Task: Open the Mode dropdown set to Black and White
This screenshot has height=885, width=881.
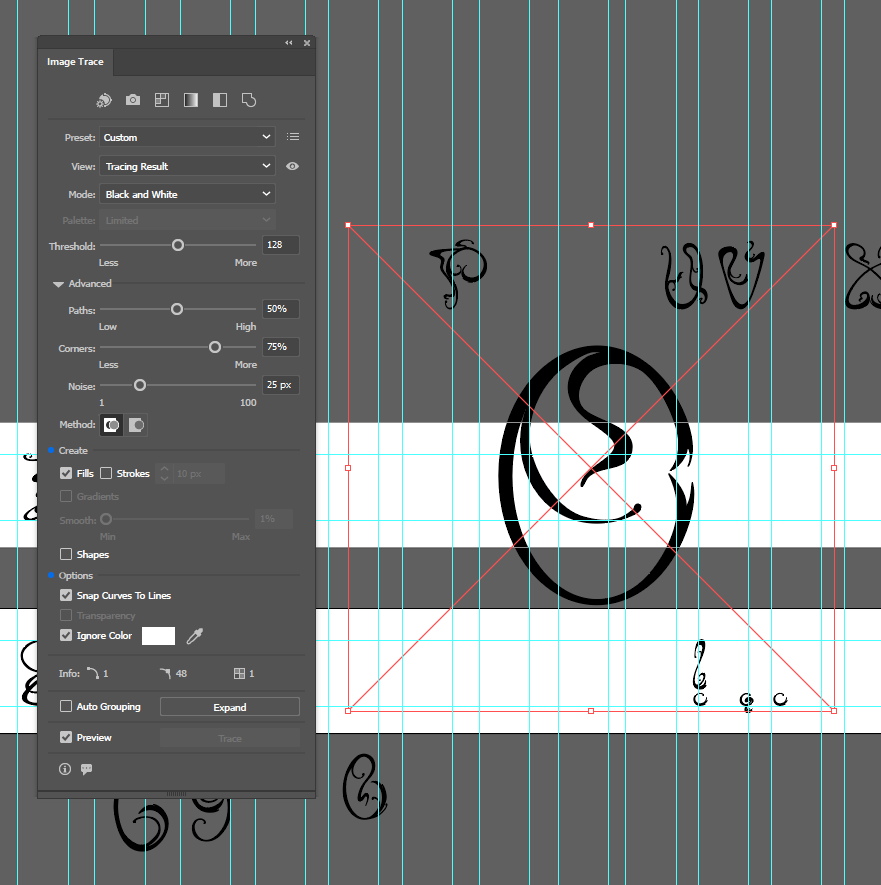Action: pos(187,194)
